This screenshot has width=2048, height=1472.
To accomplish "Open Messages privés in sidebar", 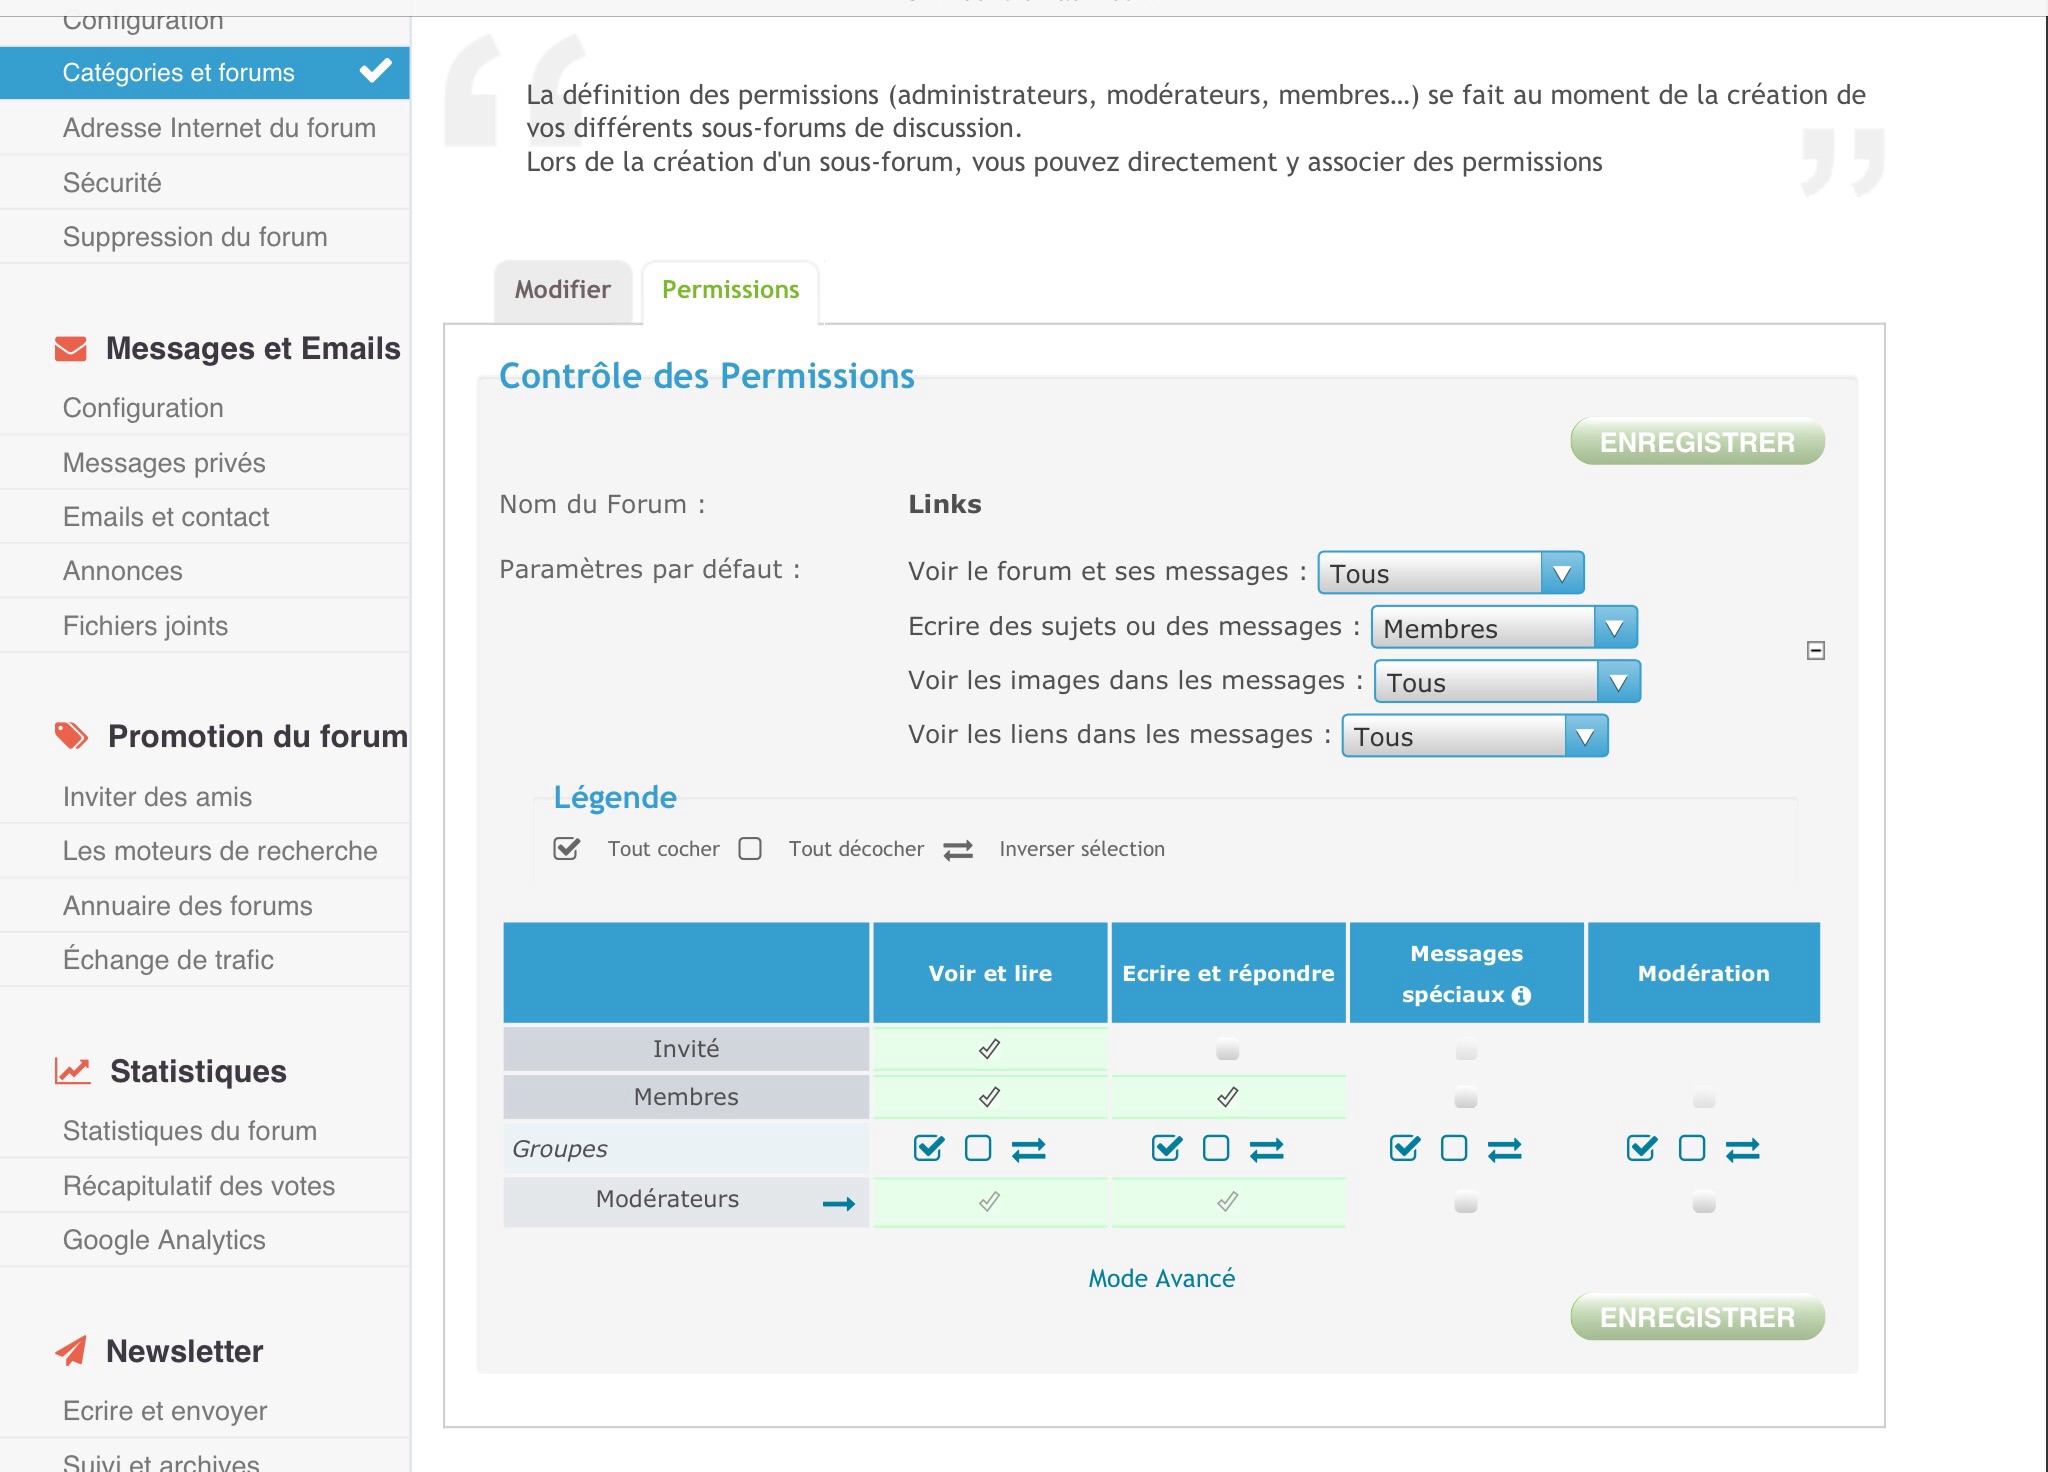I will [x=164, y=463].
